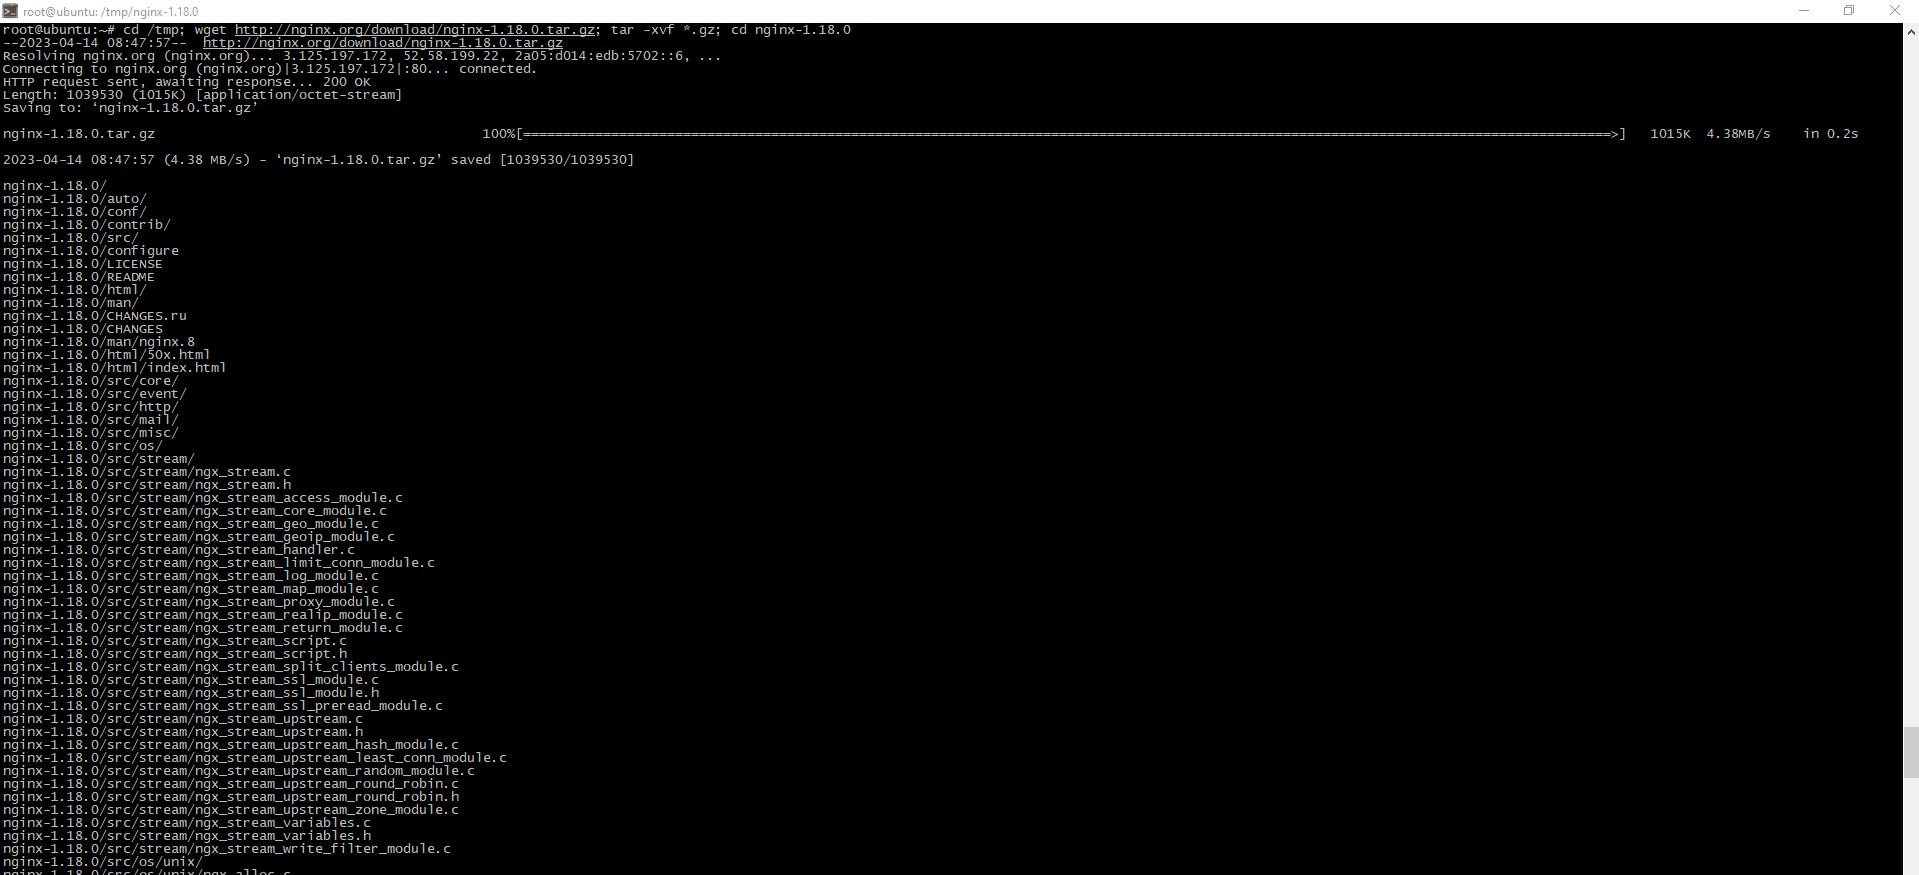Select the ngx_stream_split_clients_module.c line

(x=231, y=667)
